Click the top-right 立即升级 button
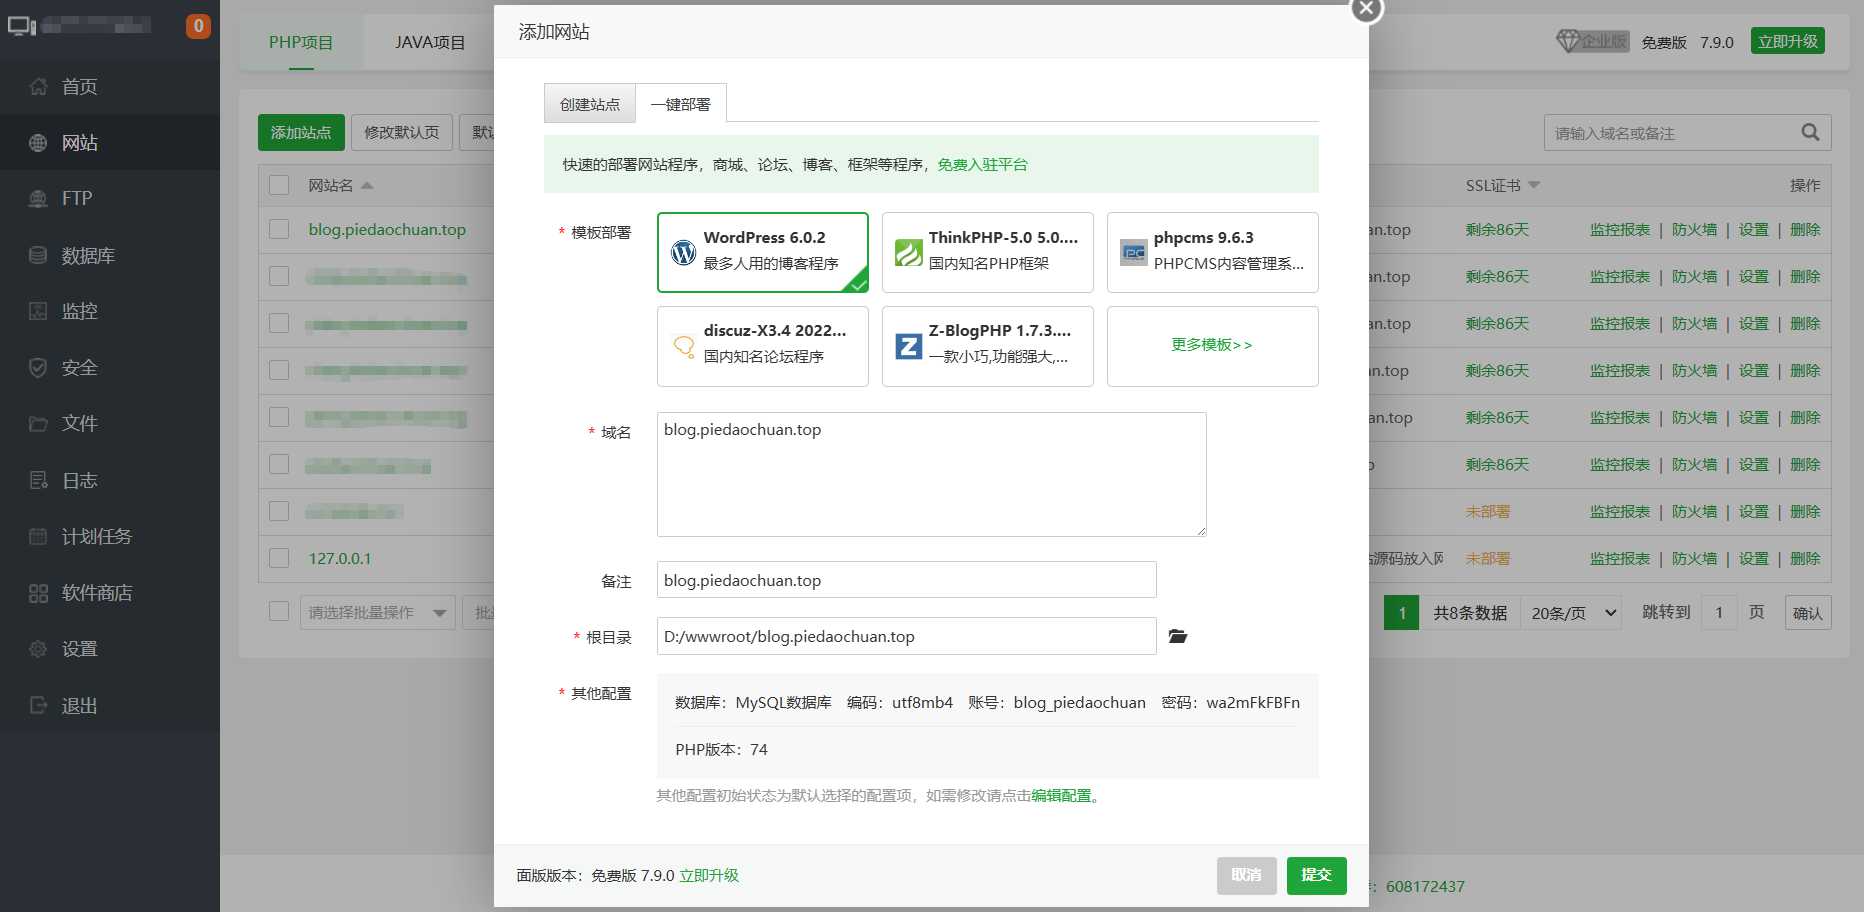The image size is (1864, 912). (1788, 41)
